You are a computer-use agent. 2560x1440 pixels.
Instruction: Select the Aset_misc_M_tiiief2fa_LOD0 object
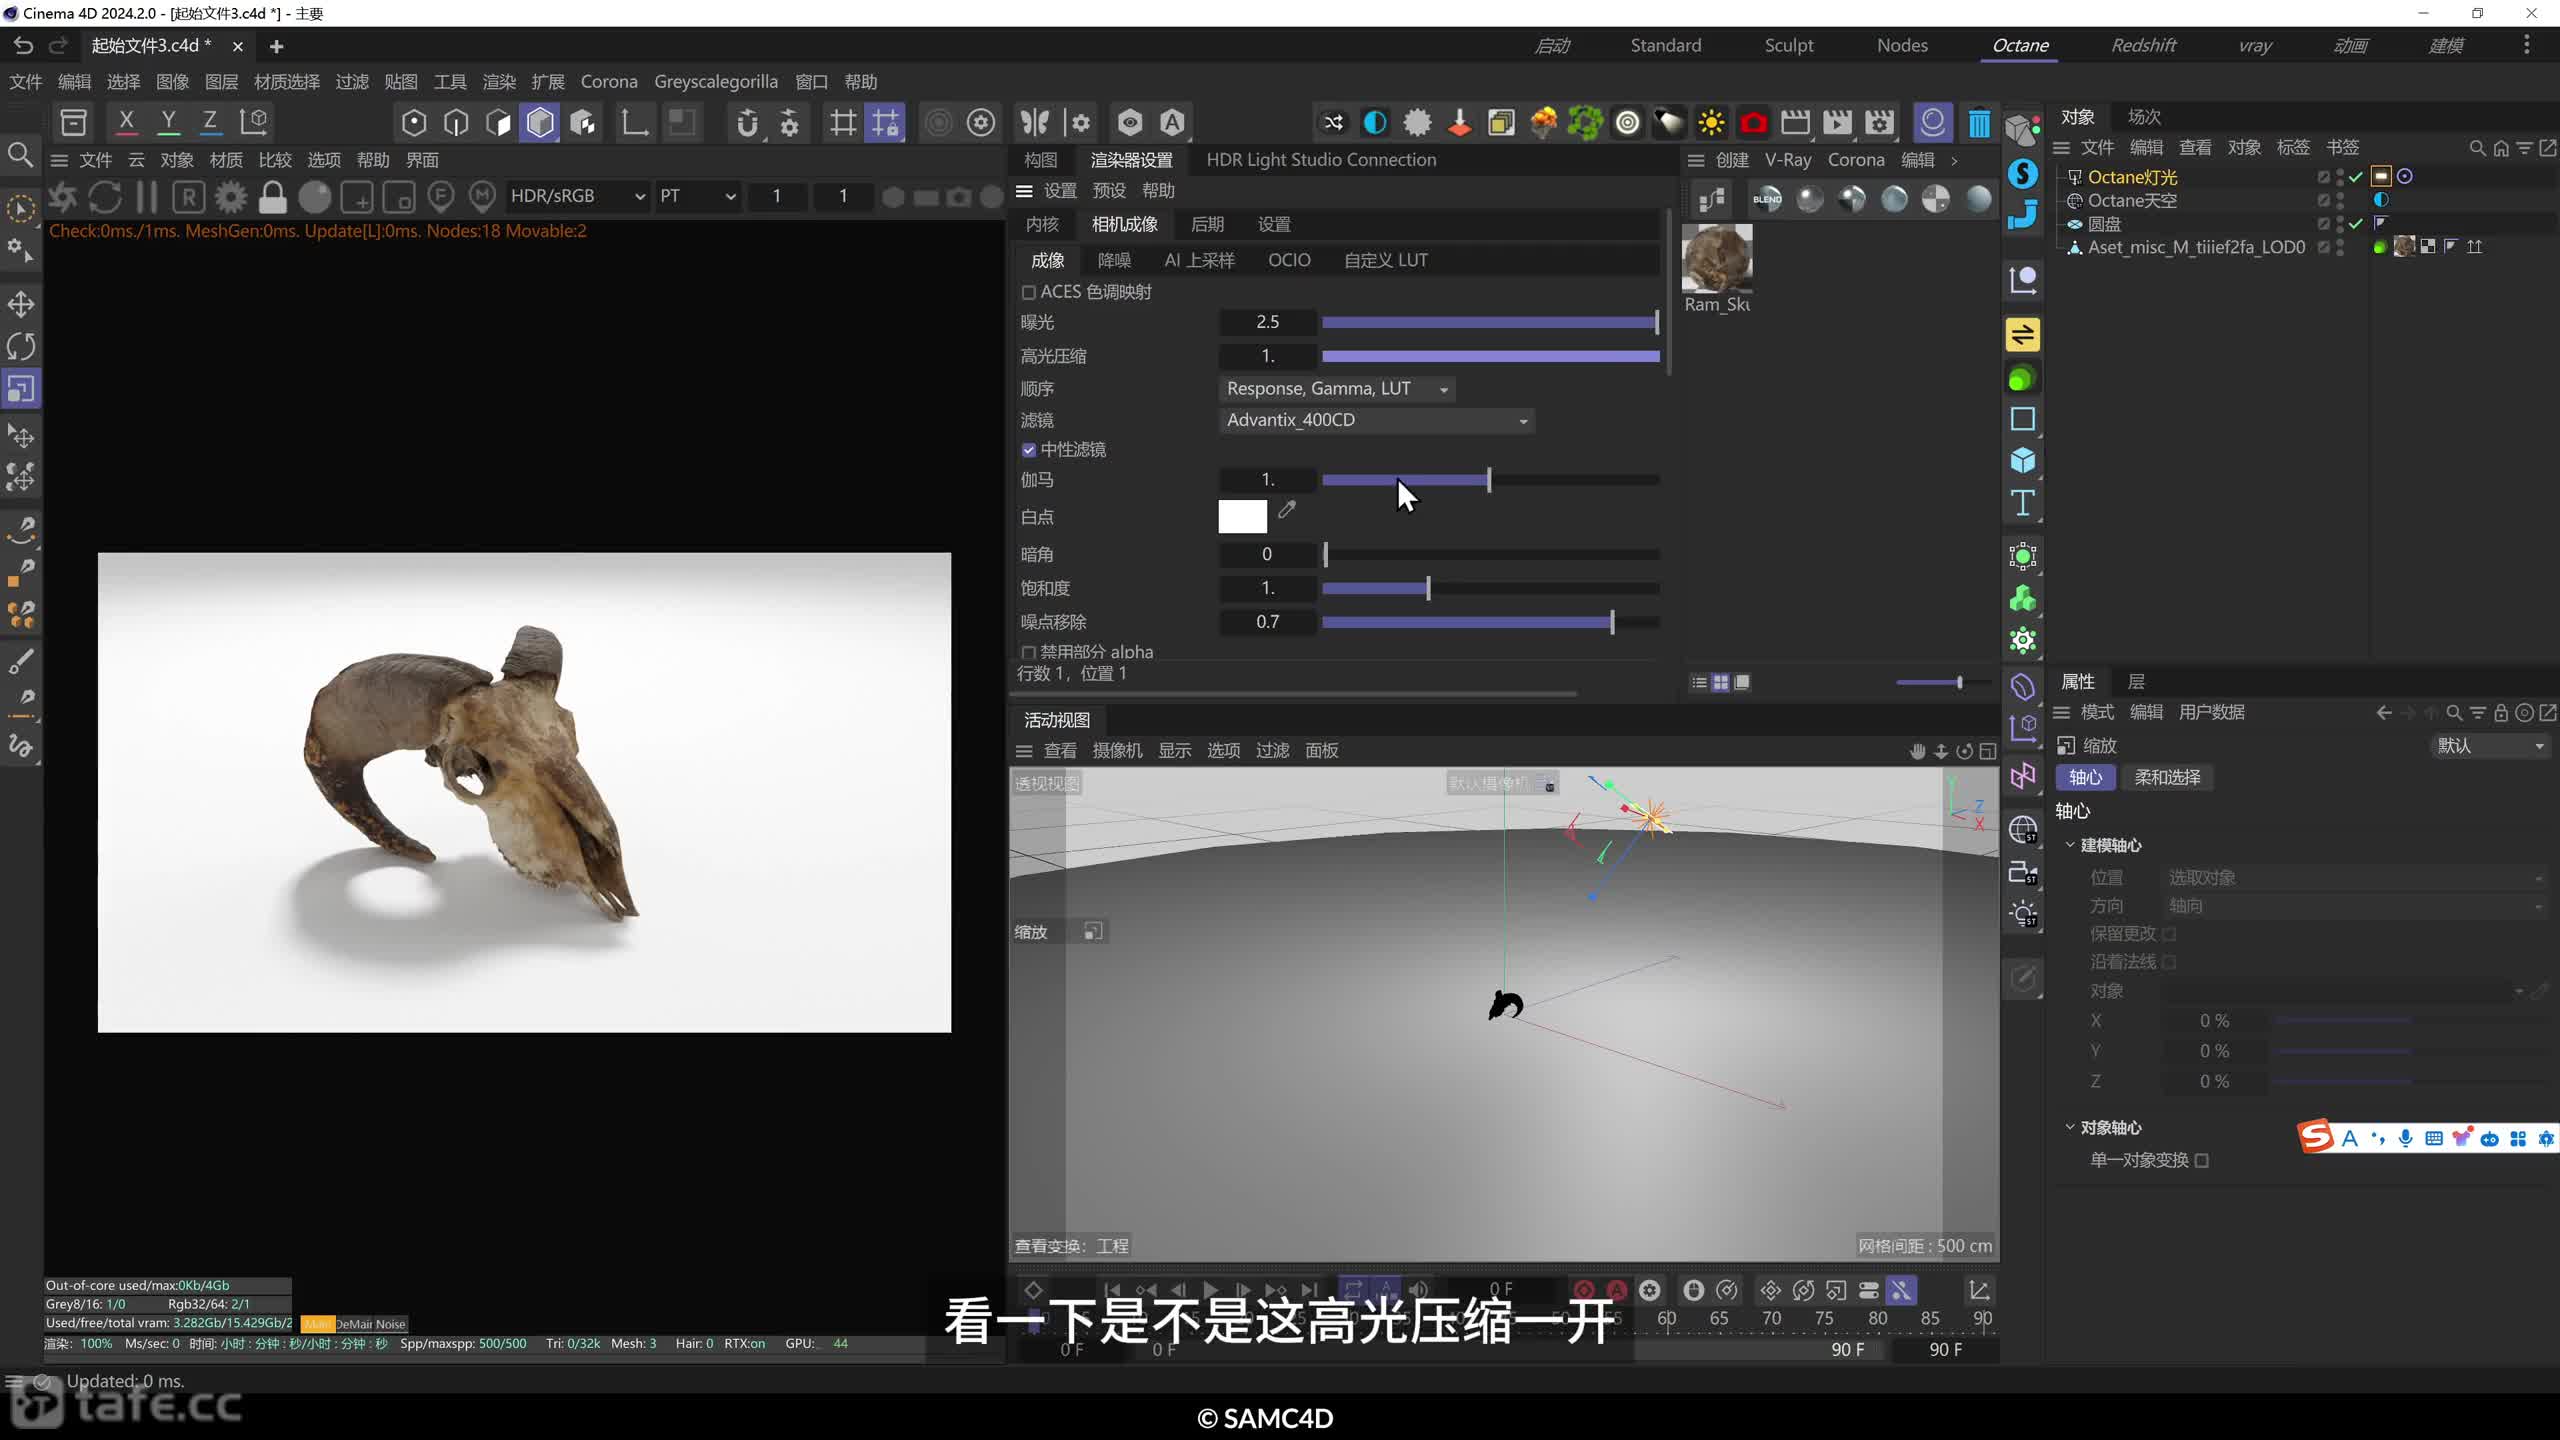[2196, 247]
